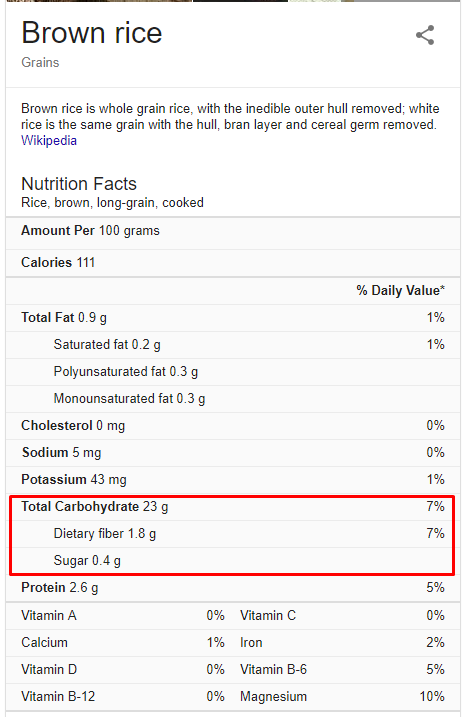This screenshot has width=463, height=717.
Task: Click the Sodium 5 mg row
Action: tap(233, 453)
